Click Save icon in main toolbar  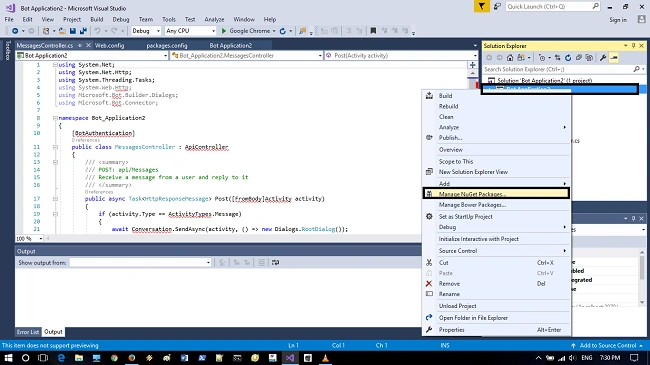click(x=73, y=31)
